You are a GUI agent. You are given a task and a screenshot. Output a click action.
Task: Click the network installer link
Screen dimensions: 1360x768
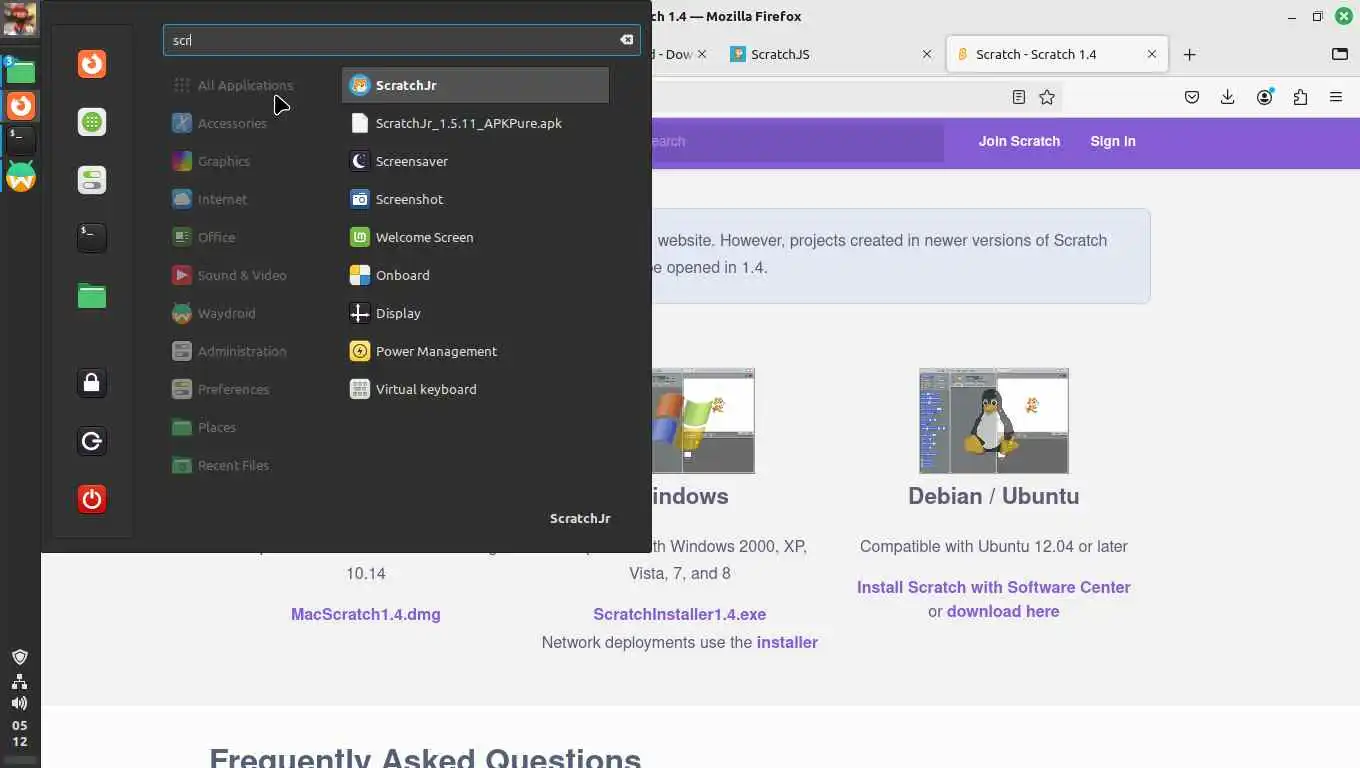click(x=787, y=642)
